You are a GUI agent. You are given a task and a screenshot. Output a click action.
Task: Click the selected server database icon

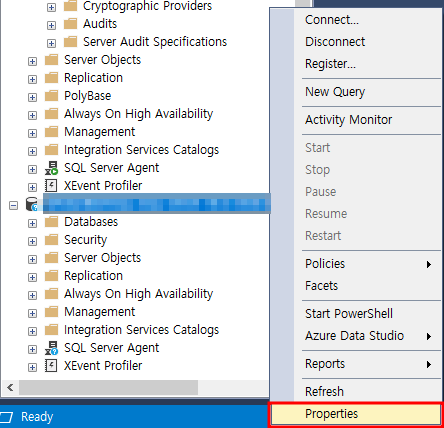[x=32, y=204]
